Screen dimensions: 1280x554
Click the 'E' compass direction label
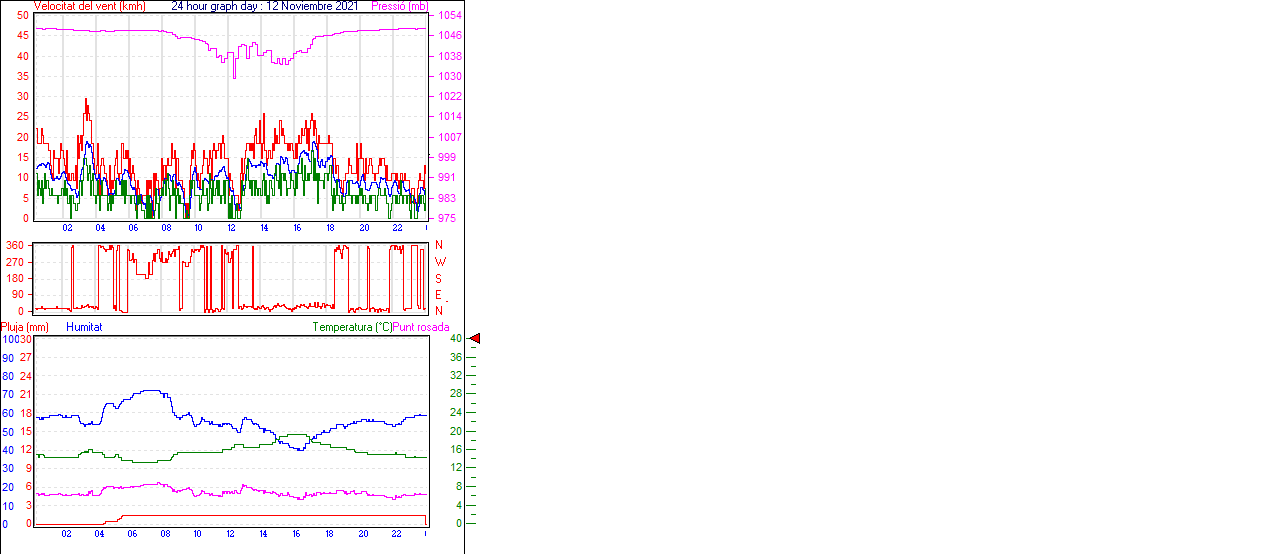[438, 295]
